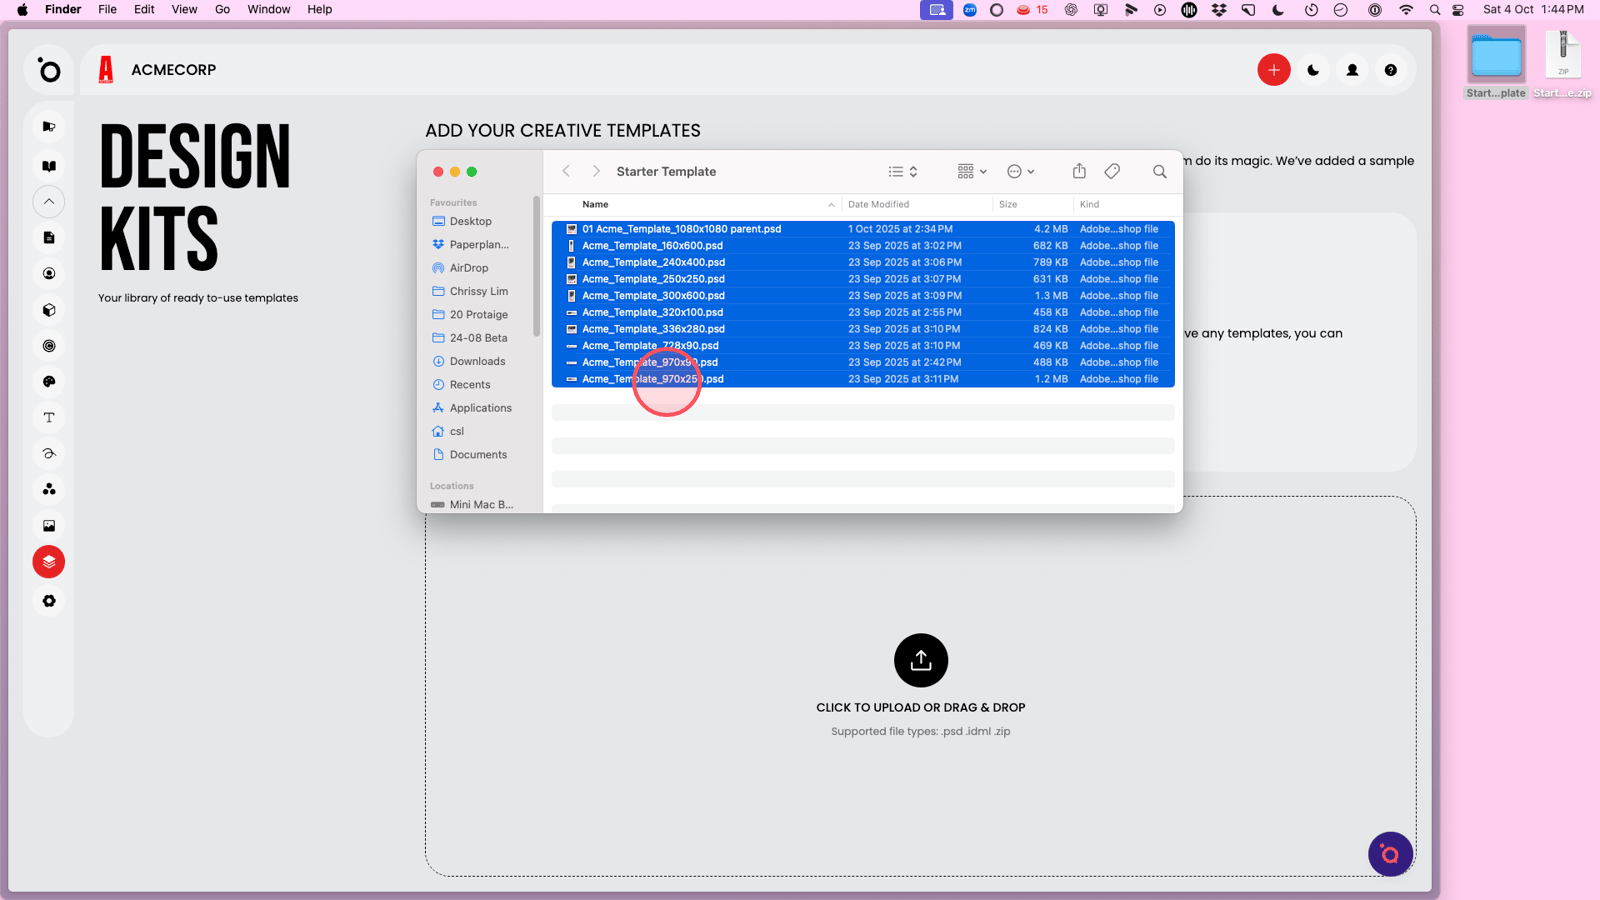Change Finder list view options

903,171
